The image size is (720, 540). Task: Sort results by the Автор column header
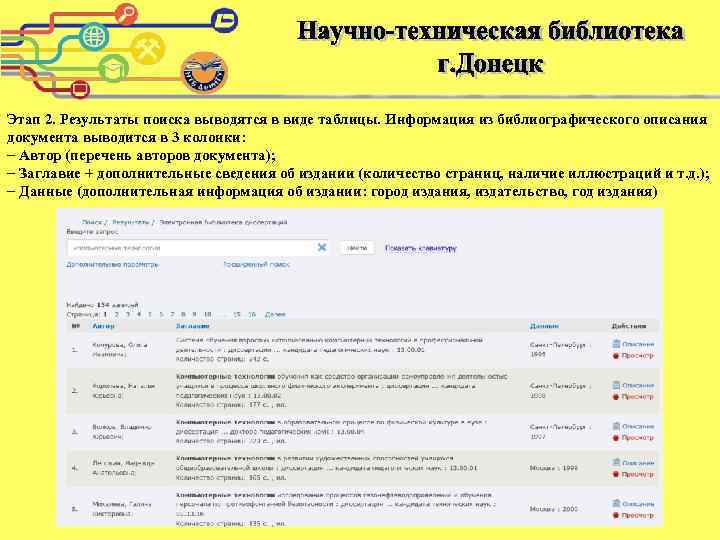pos(103,326)
